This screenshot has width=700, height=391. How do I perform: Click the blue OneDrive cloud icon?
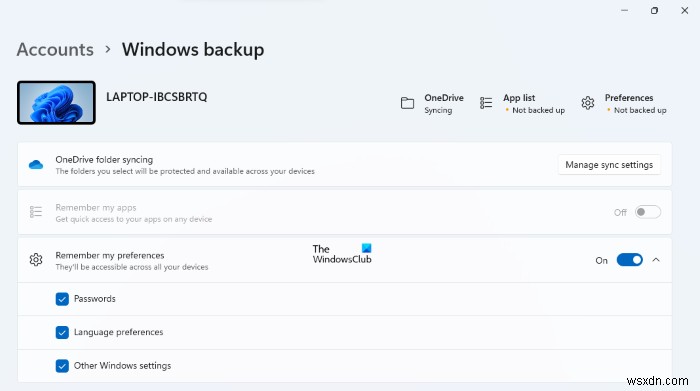click(36, 165)
